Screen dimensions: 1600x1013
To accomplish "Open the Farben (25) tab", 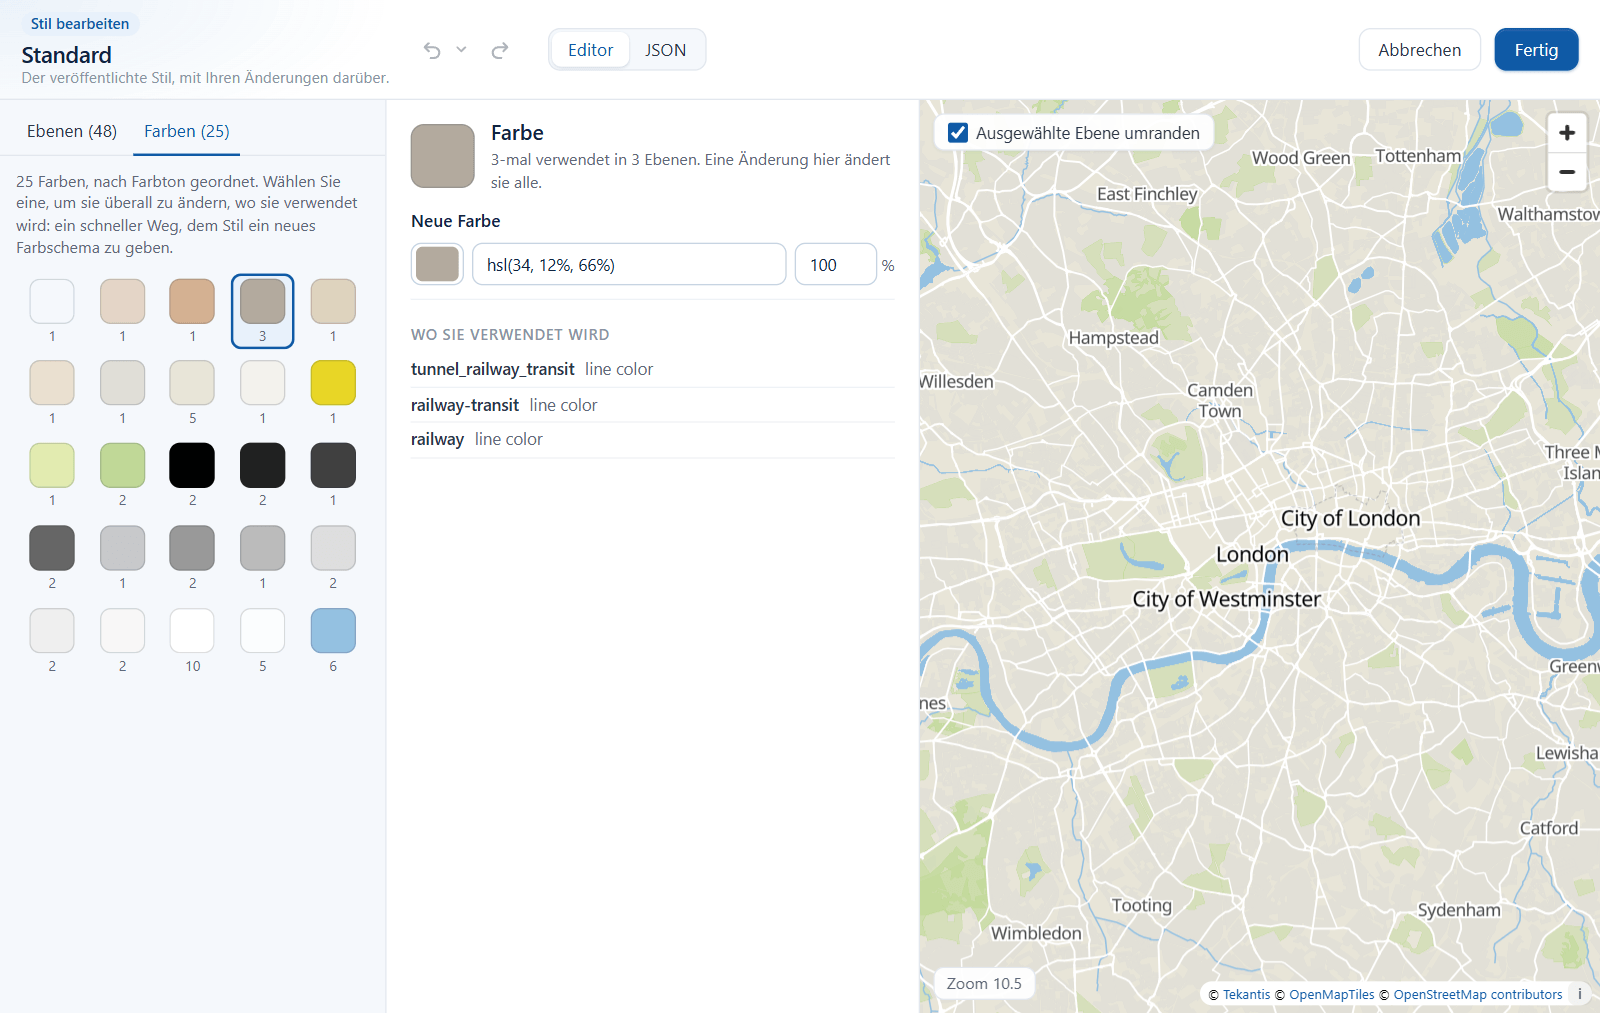I will point(187,131).
